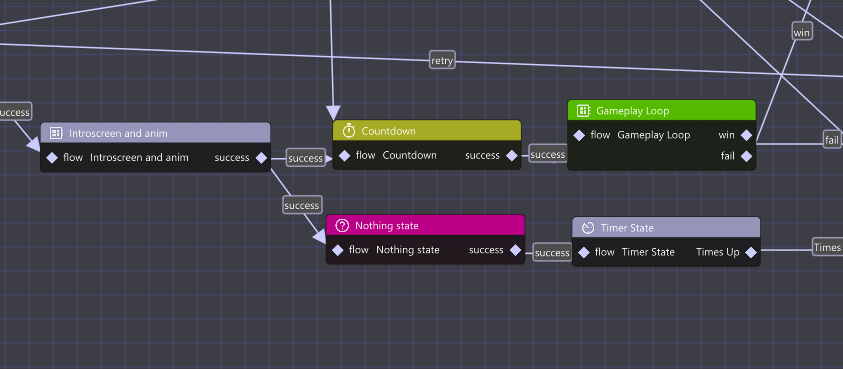Select the Times Up output port
The image size is (843, 369).
click(751, 252)
